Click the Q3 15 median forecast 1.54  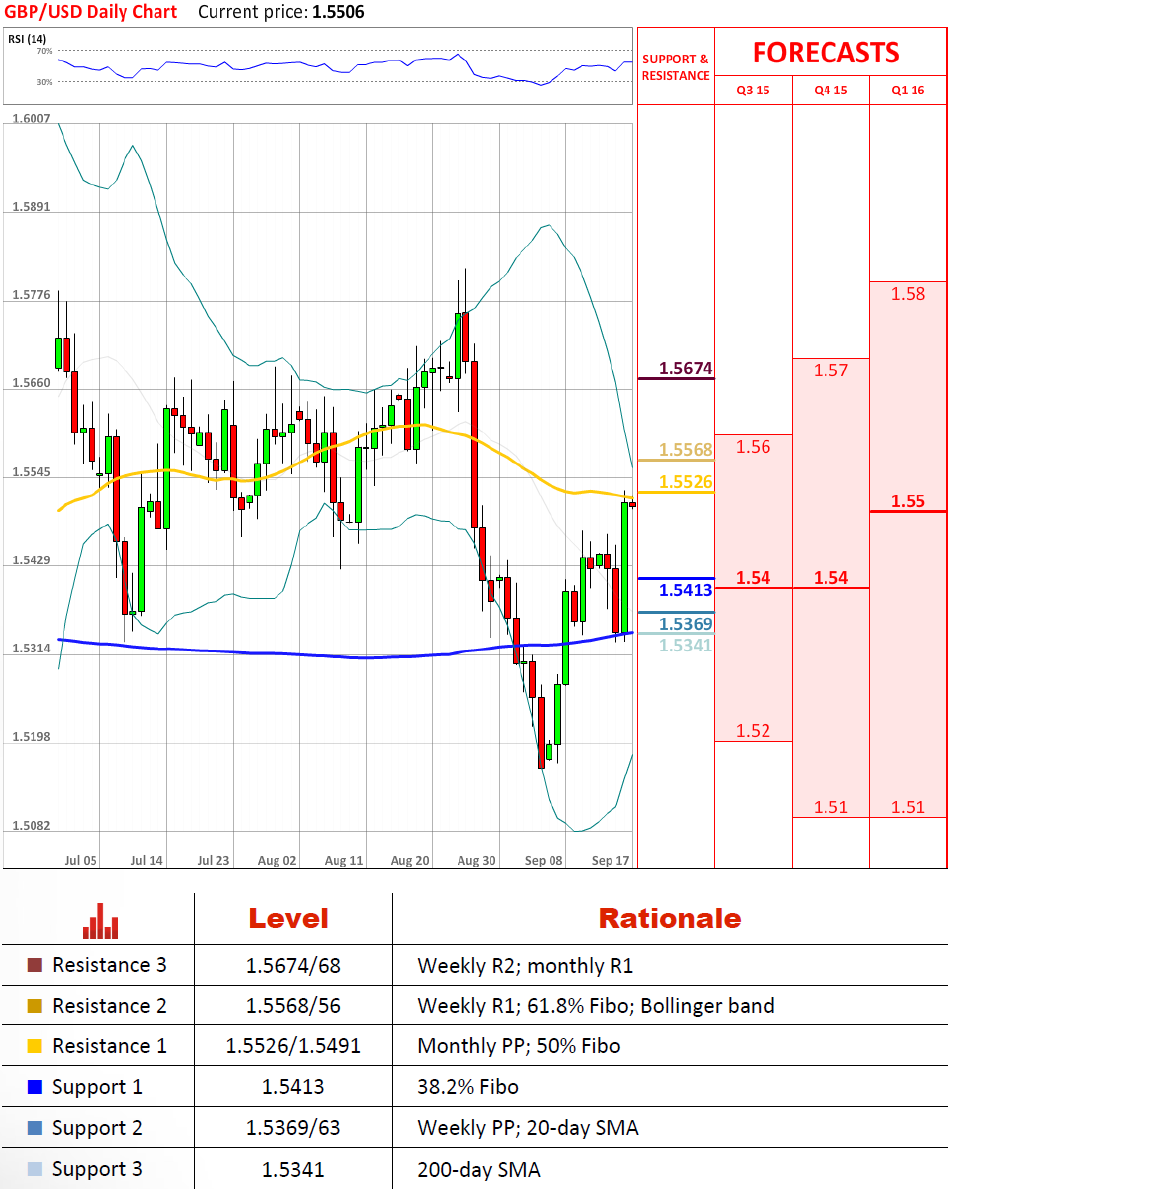[753, 578]
